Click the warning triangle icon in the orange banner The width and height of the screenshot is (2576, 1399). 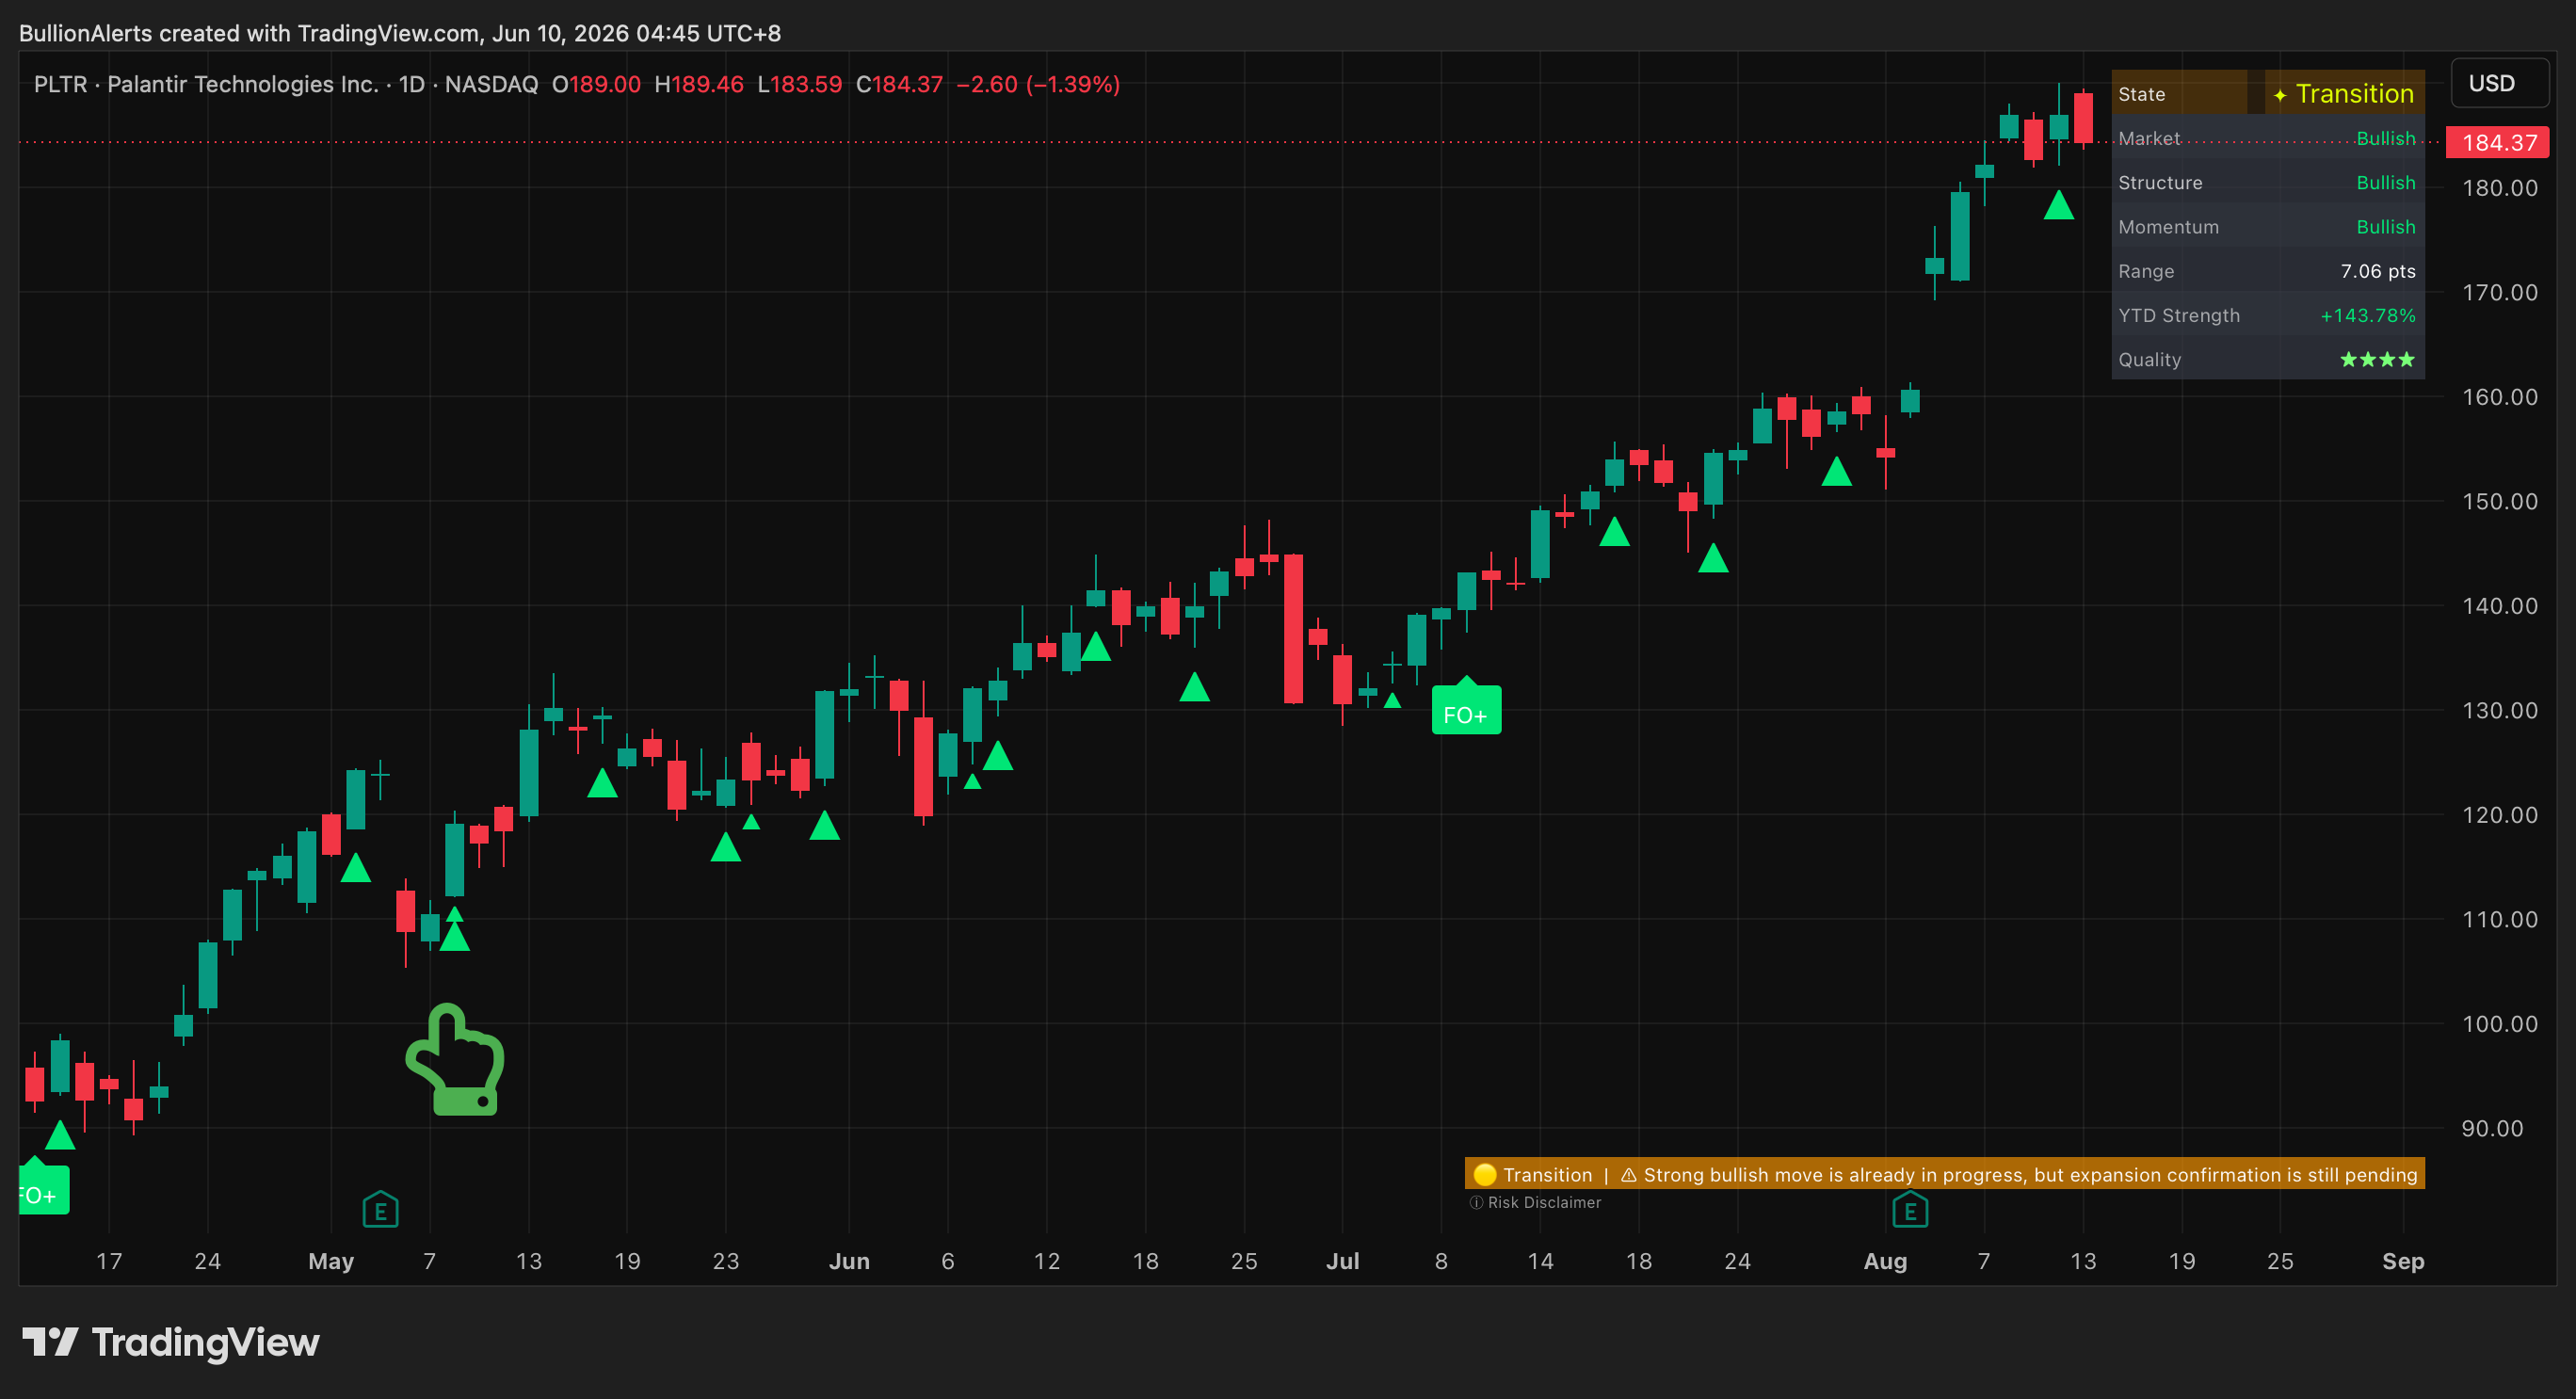(x=1628, y=1175)
